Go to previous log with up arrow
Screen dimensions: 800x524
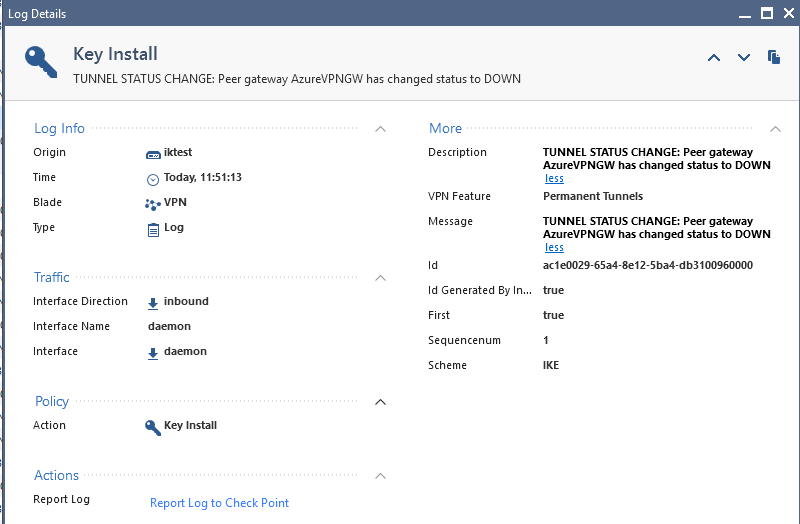point(714,58)
